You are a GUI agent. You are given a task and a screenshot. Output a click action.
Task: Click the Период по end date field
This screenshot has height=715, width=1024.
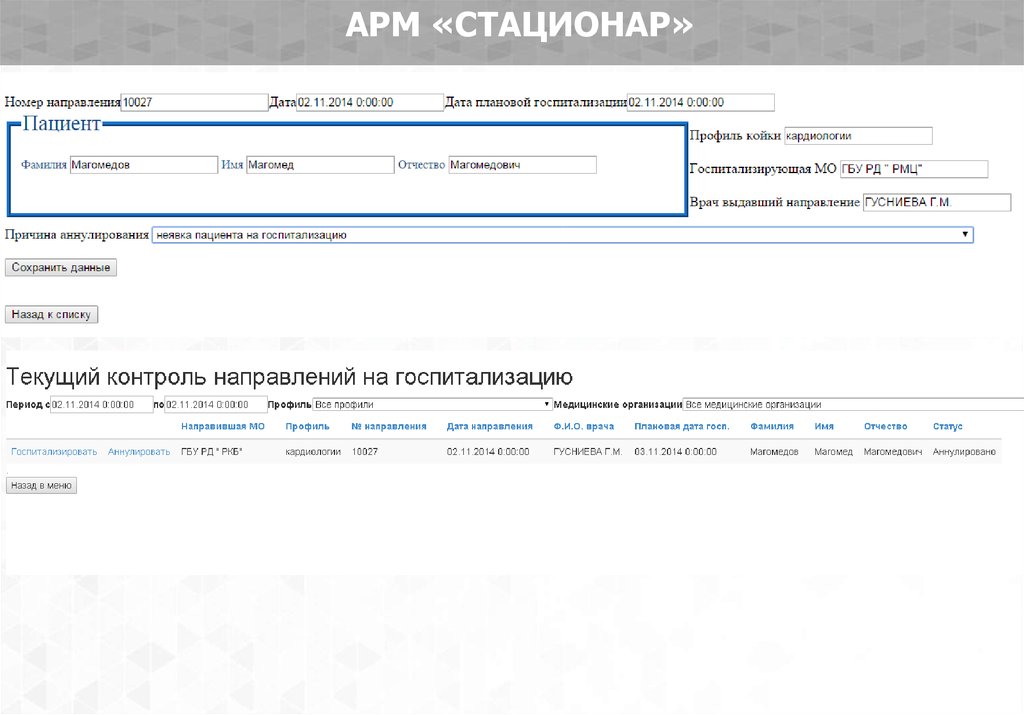215,405
